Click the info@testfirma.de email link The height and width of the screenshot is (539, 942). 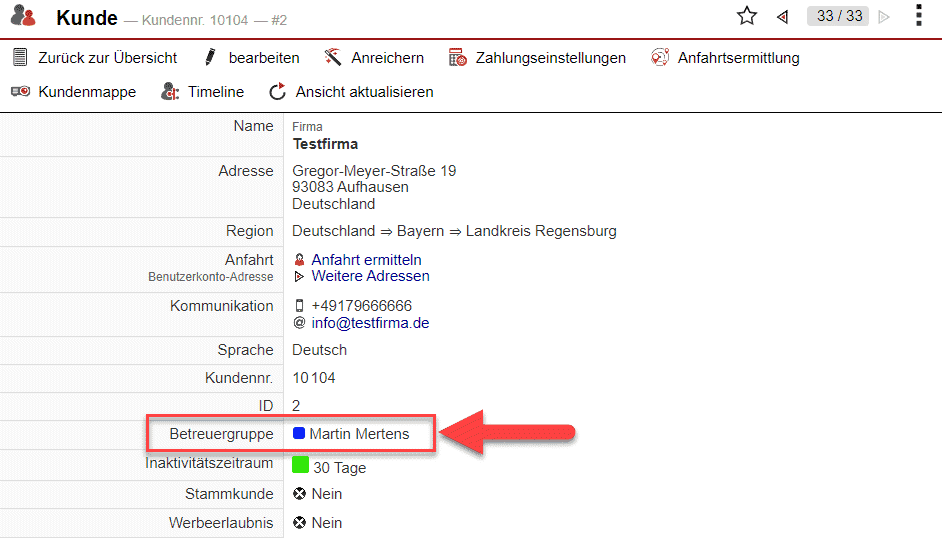370,323
